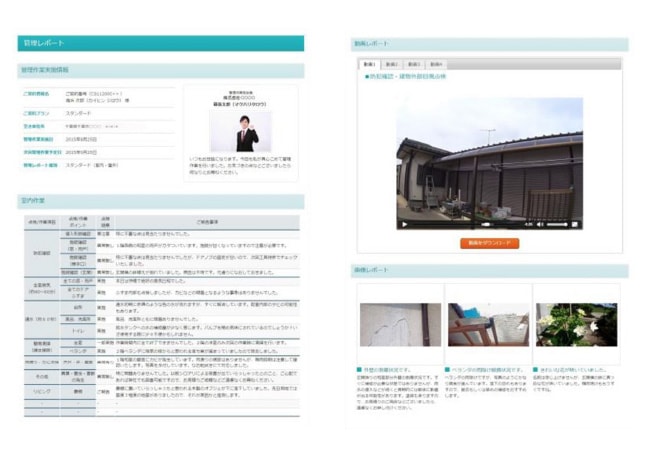The image size is (650, 455).
Task: Click the video frame showing the house
Action: [x=489, y=160]
